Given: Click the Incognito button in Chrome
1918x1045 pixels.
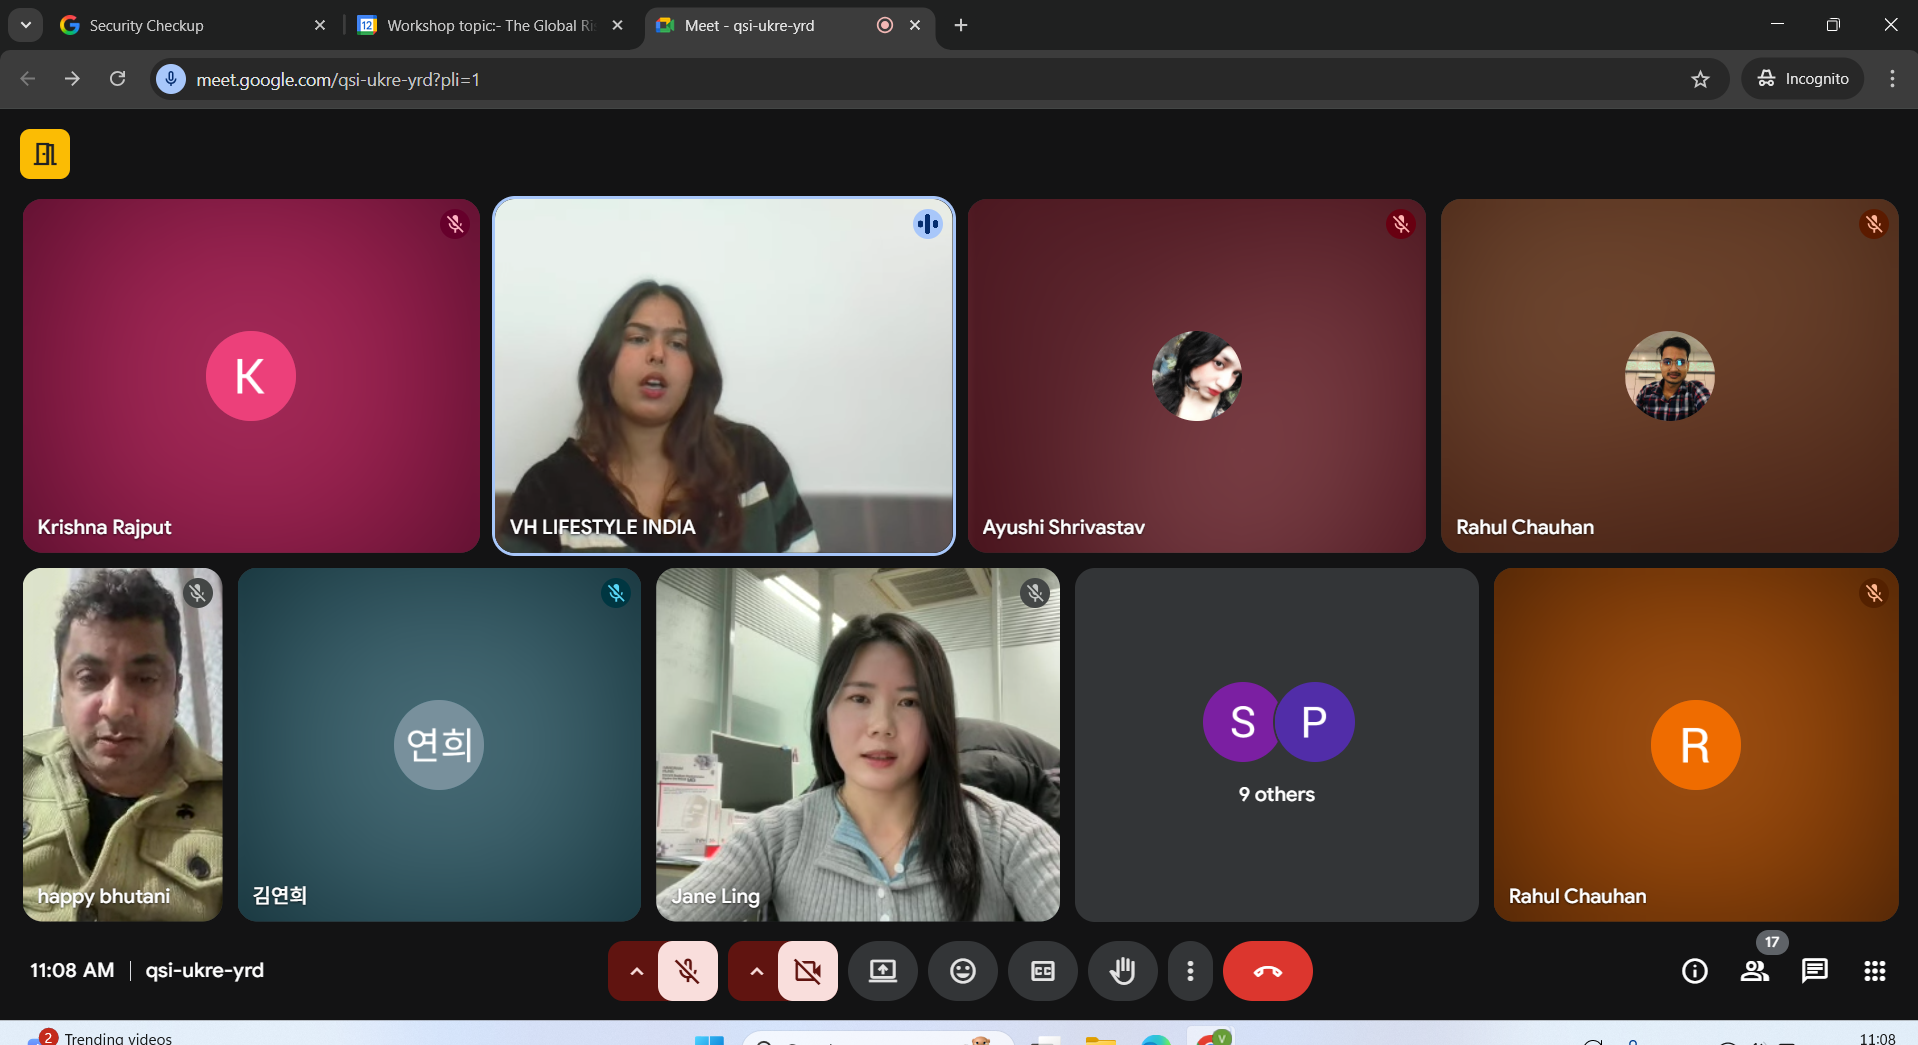Looking at the screenshot, I should click(1803, 79).
